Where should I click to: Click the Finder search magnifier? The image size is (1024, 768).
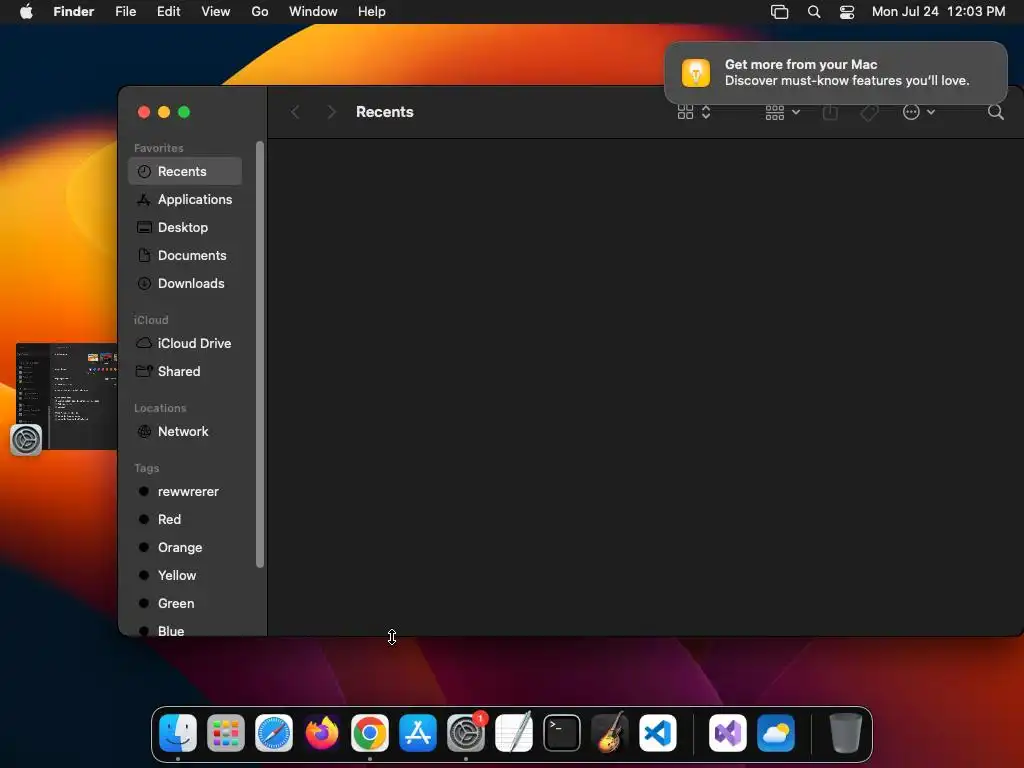(995, 112)
